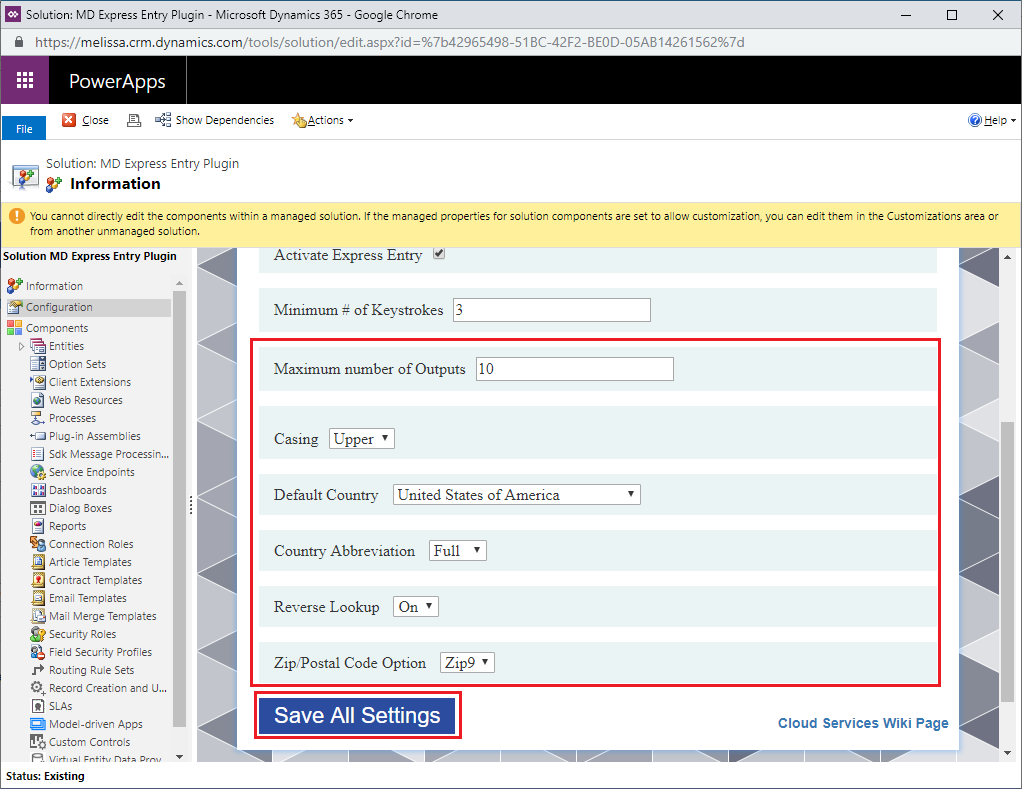Screen dimensions: 1022x789
Task: Click the Show Dependencies icon
Action: pos(163,120)
